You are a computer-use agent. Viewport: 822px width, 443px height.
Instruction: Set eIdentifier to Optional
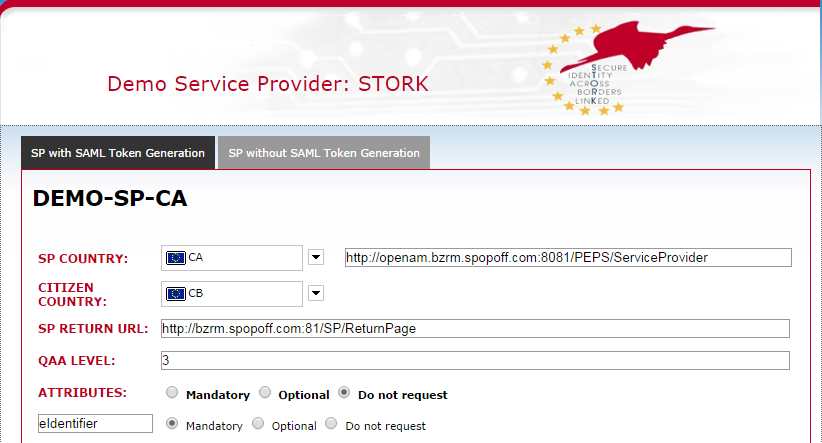point(258,424)
